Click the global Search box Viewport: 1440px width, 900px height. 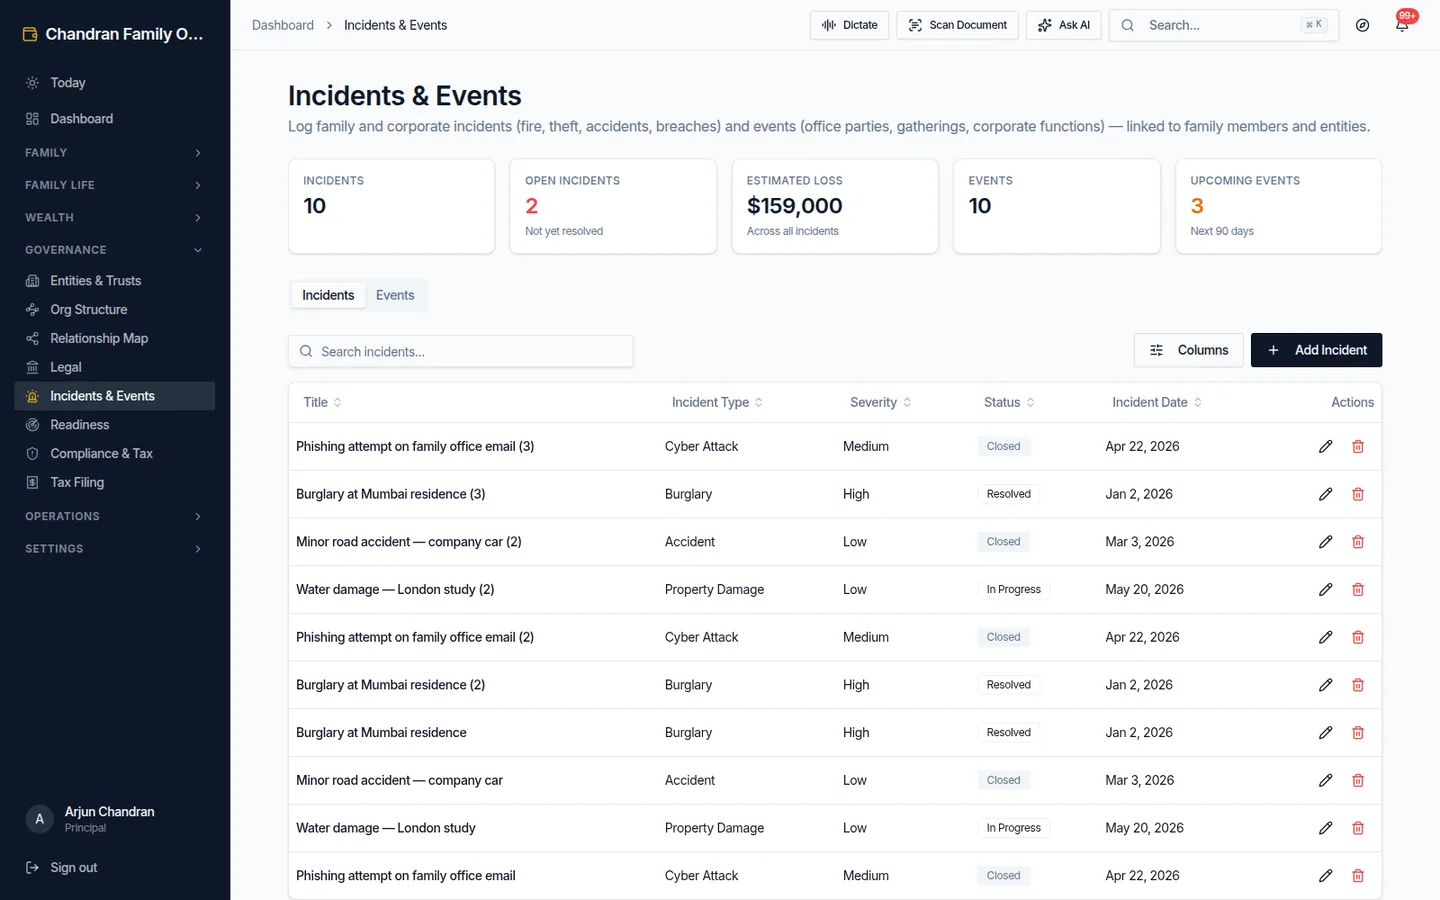(1223, 25)
